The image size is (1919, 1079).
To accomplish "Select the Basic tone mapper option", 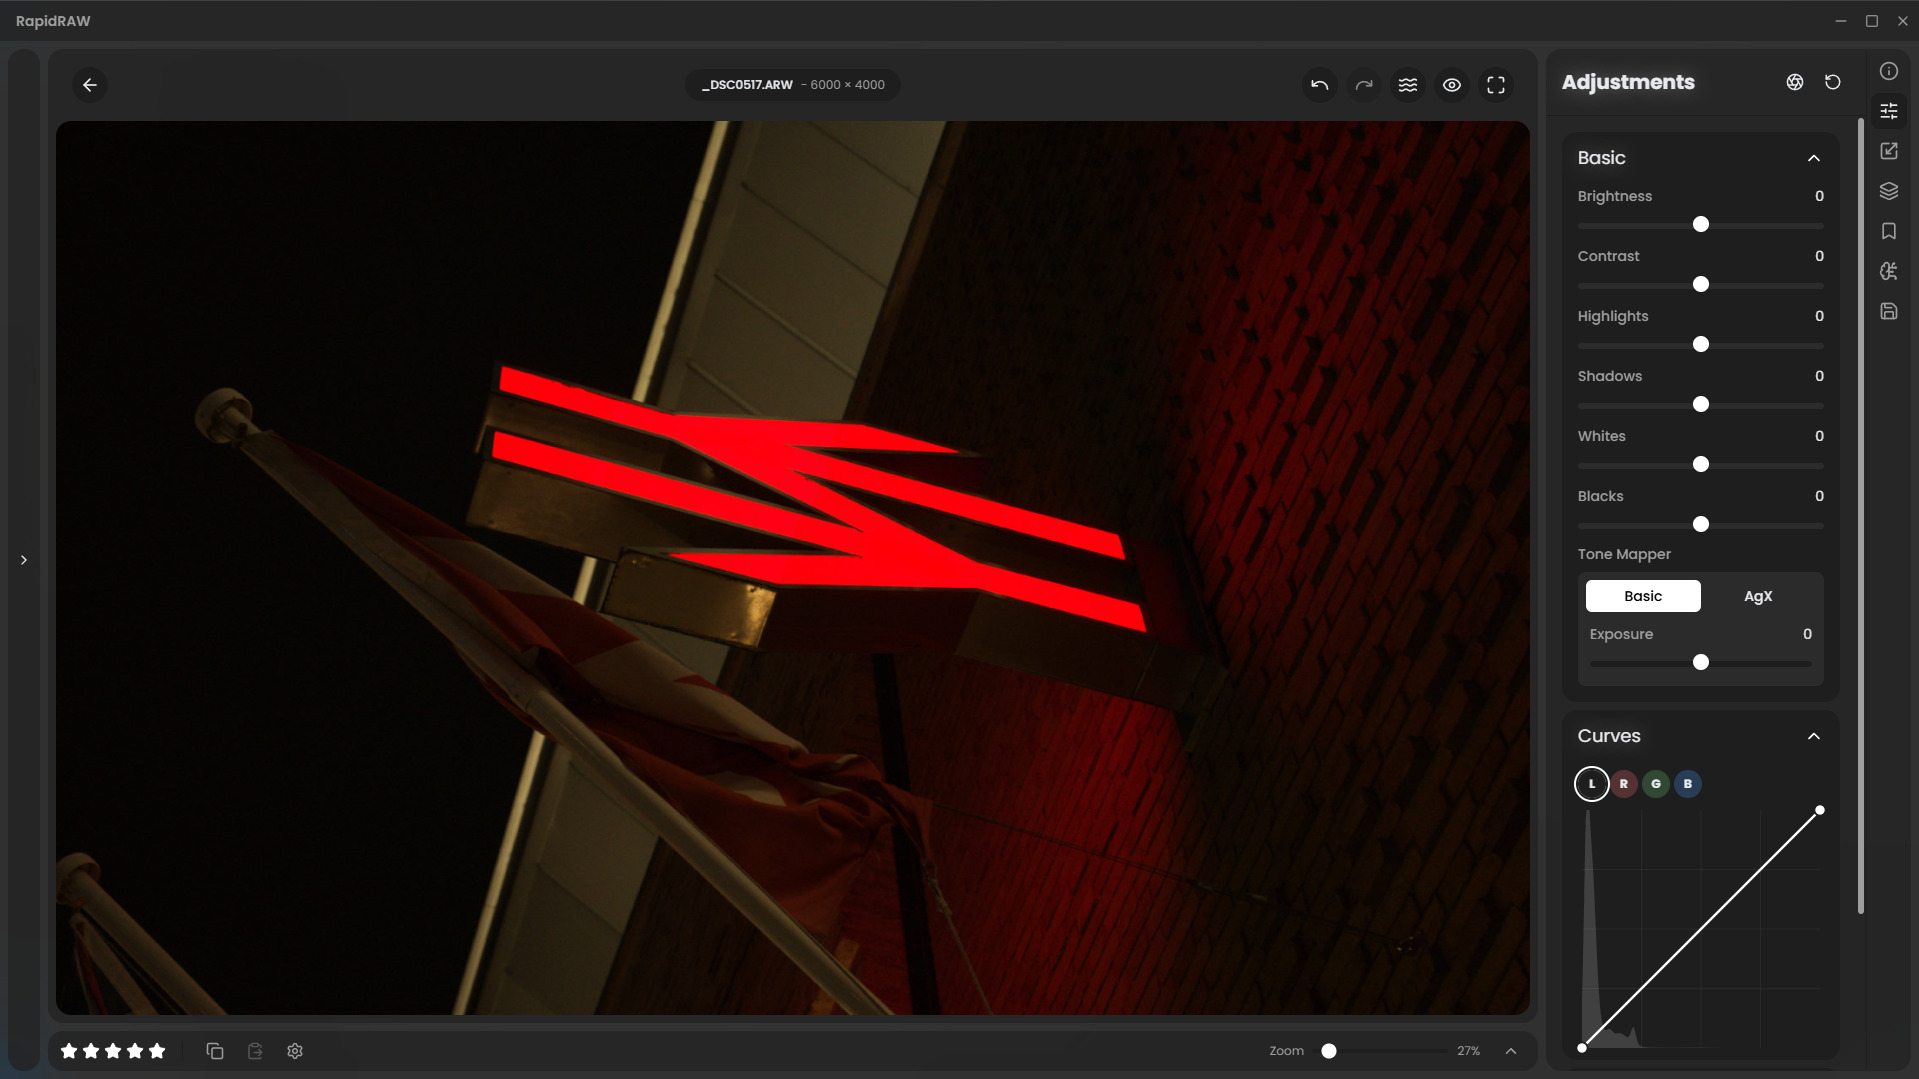I will (x=1642, y=596).
